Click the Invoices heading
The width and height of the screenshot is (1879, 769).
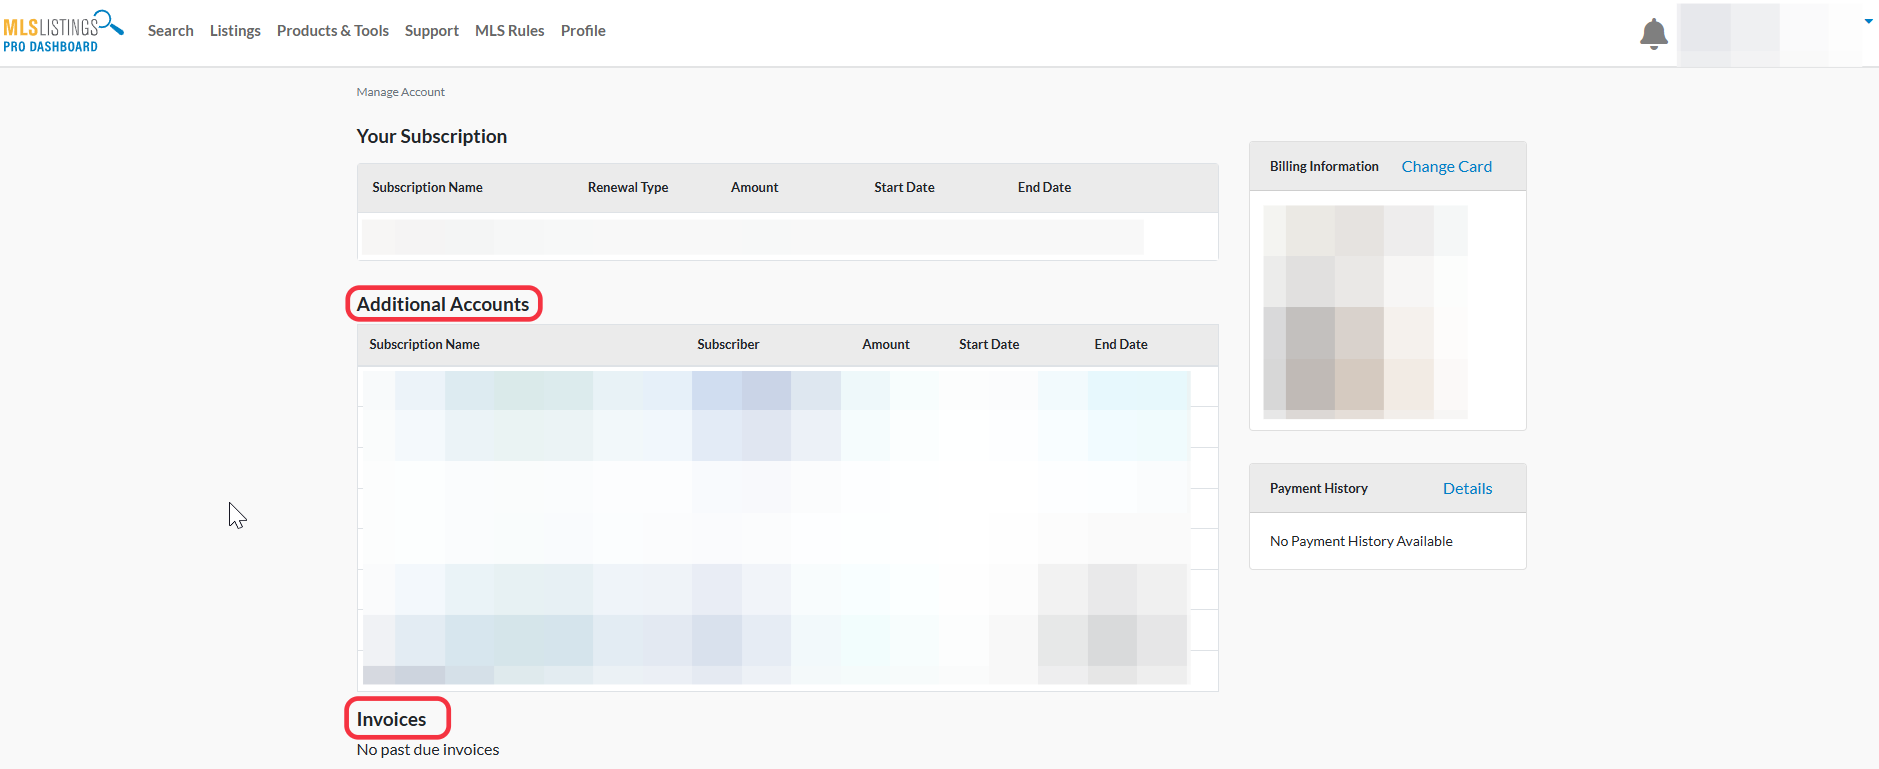(392, 719)
